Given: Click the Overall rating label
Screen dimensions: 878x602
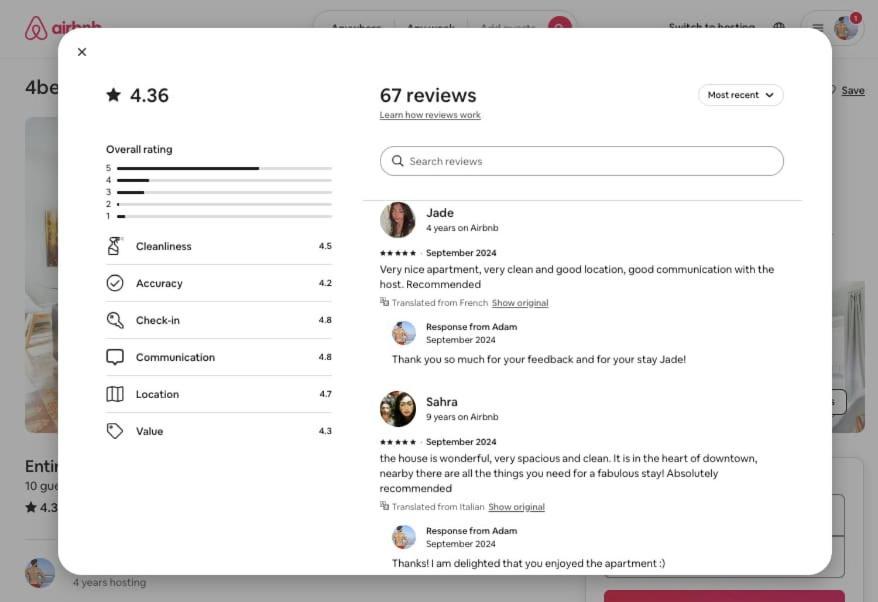Looking at the screenshot, I should point(139,150).
